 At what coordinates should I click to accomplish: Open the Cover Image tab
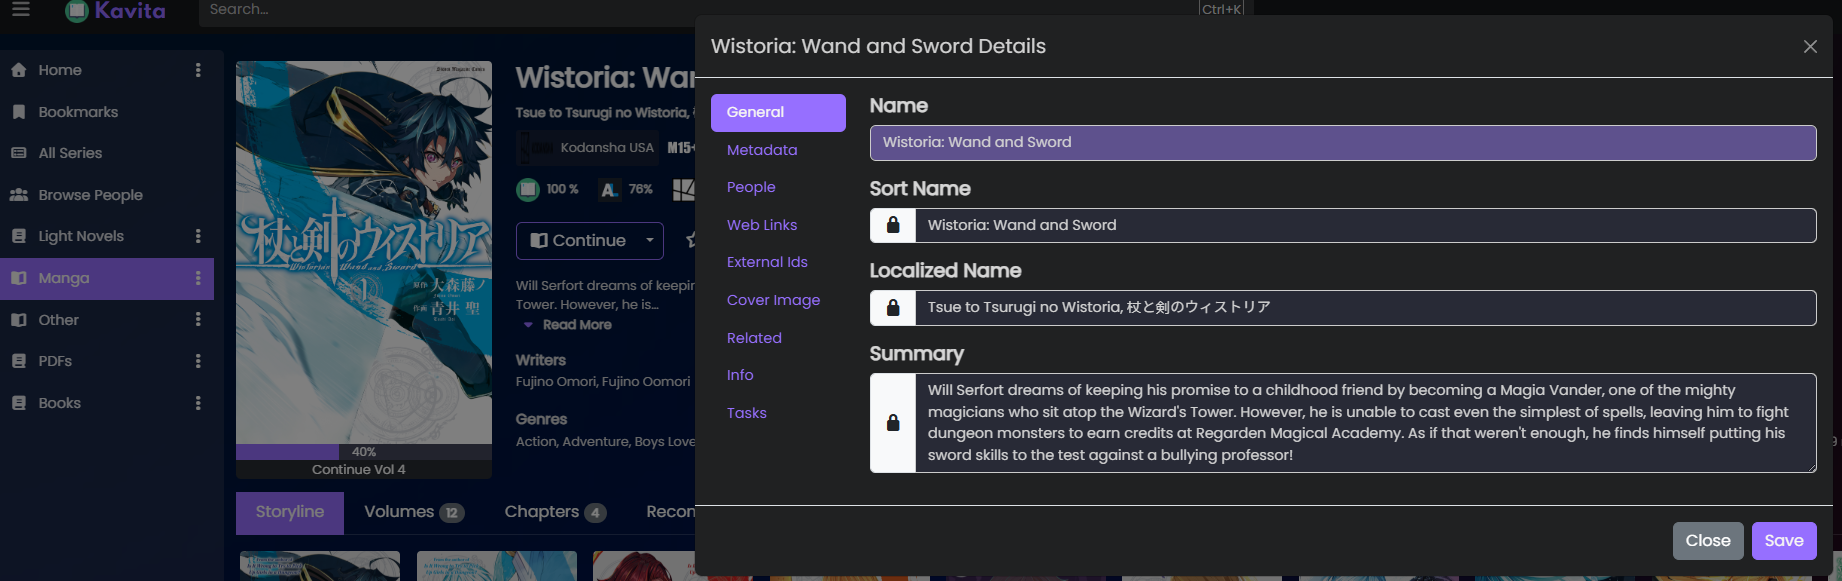pos(773,300)
